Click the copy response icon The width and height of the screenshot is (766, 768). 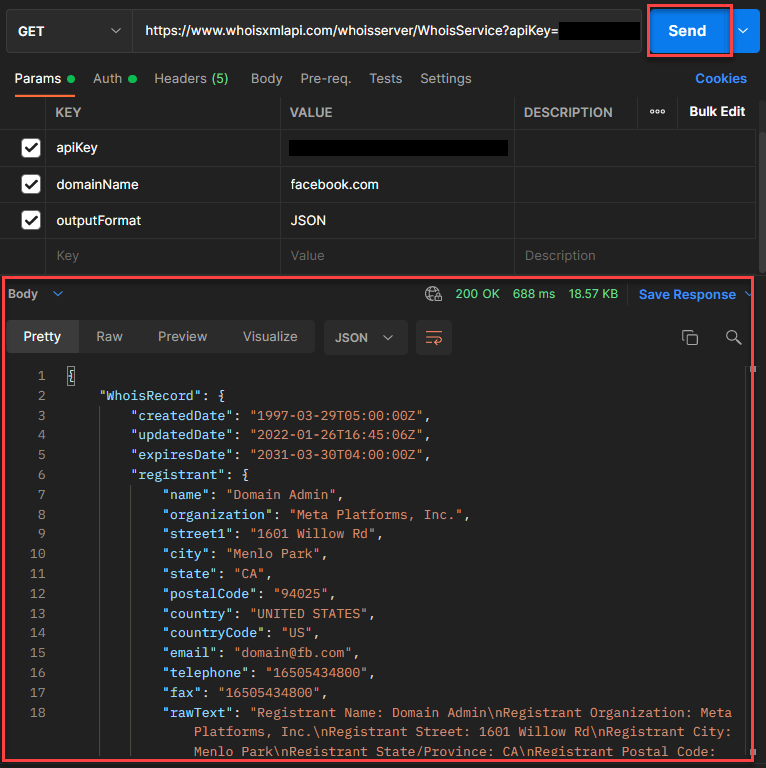point(690,337)
